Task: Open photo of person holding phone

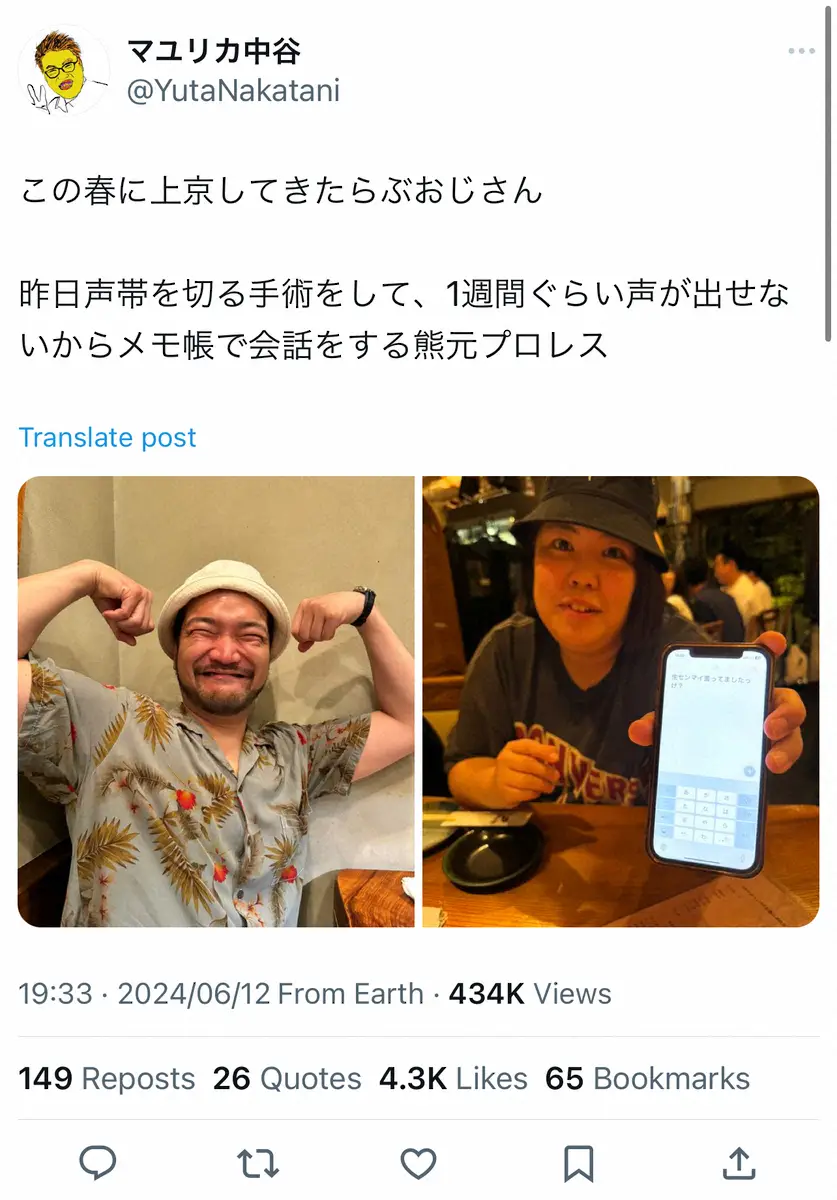Action: 620,702
